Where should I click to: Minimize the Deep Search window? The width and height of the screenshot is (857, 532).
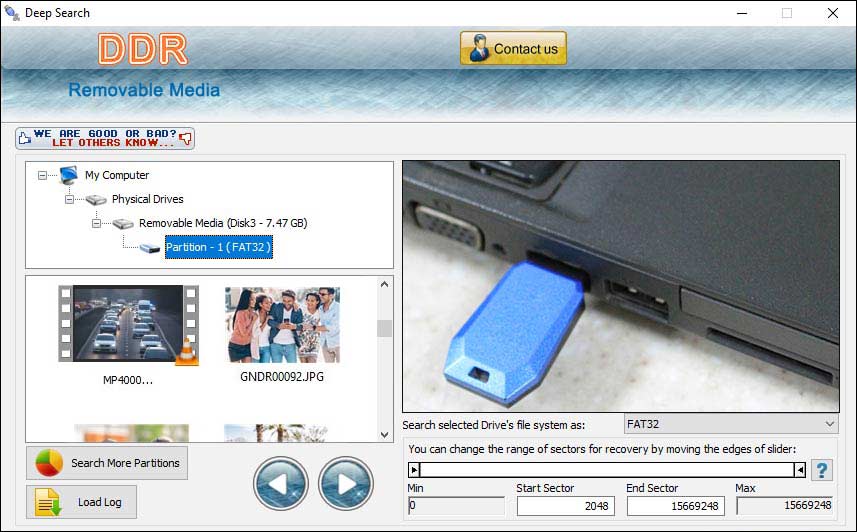[742, 13]
